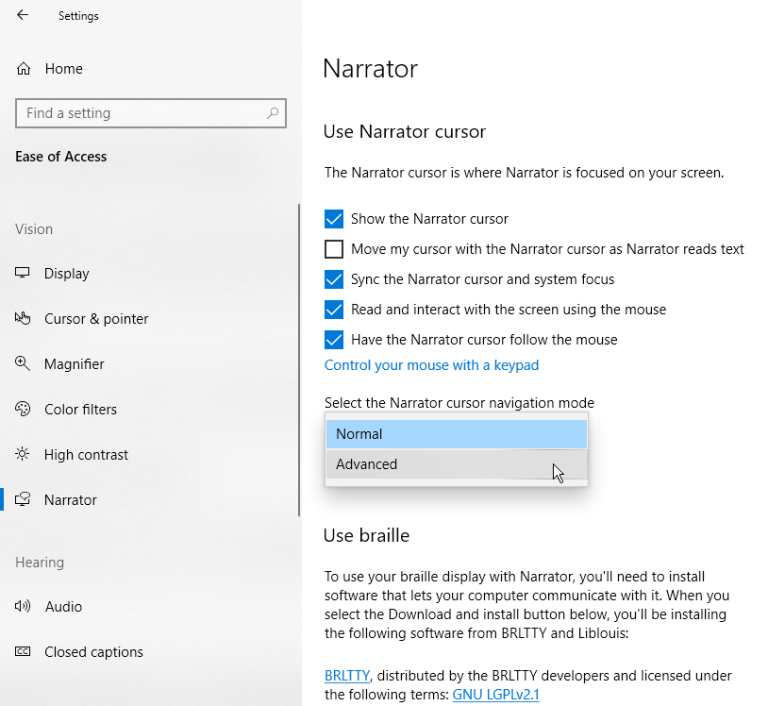
Task: Click the Hearing section label
Action: click(40, 562)
